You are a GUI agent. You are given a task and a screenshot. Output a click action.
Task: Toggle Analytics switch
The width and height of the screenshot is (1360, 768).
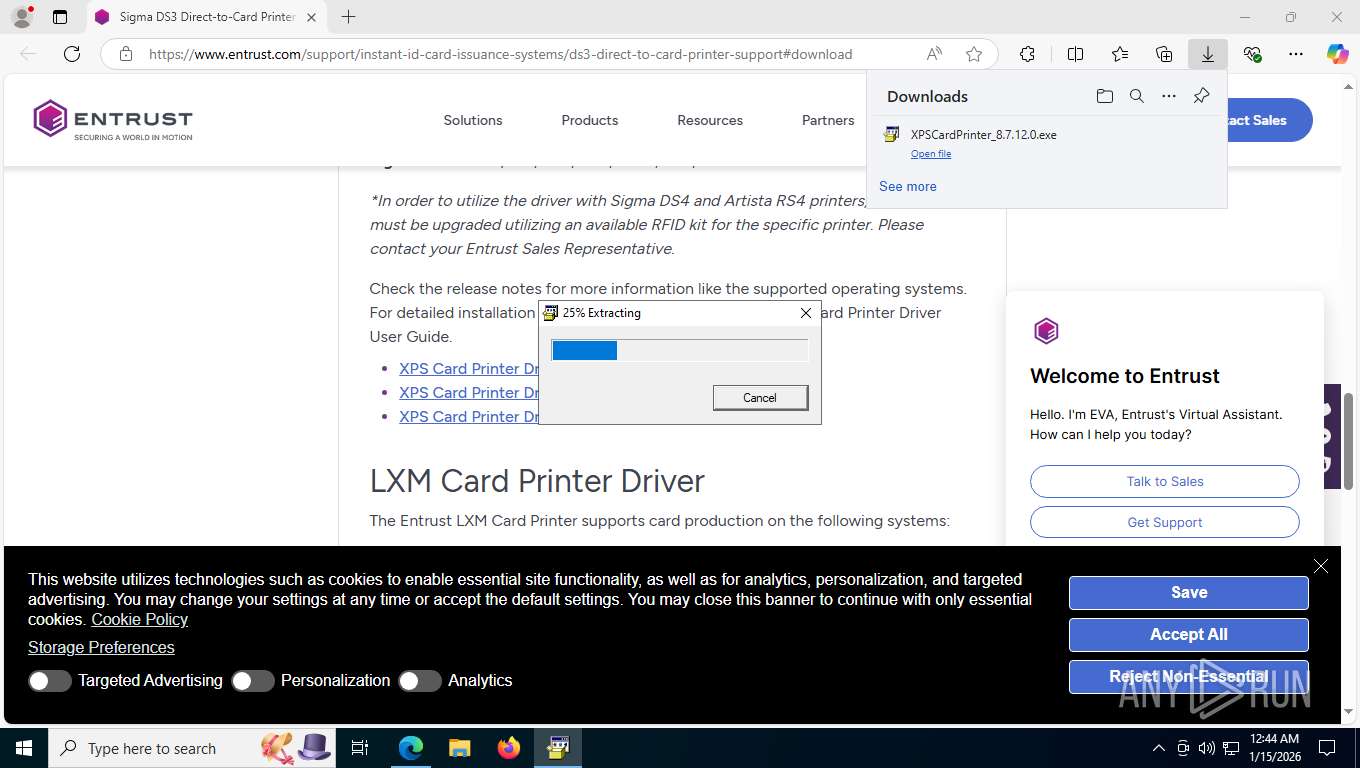(x=420, y=681)
